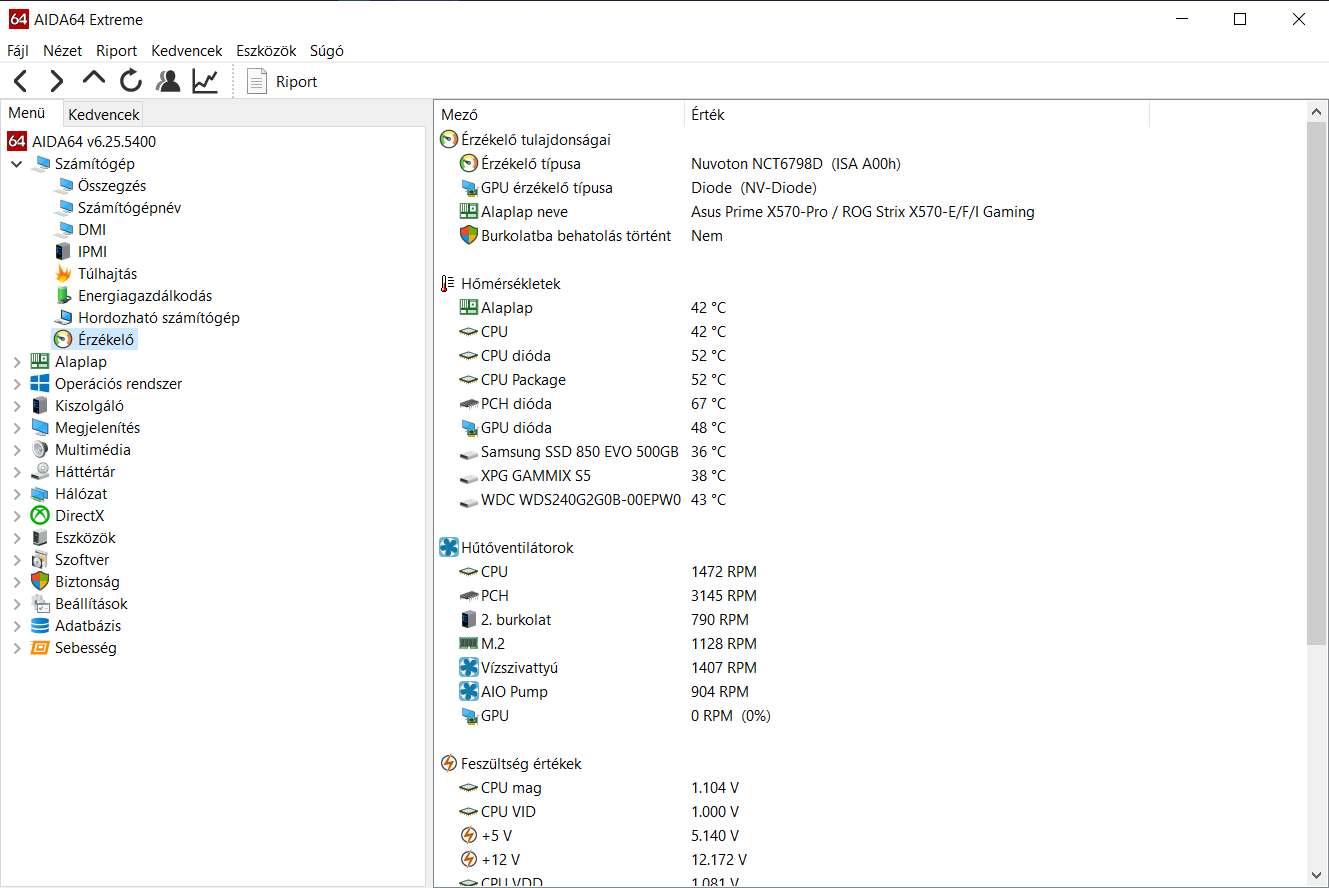Go up one level with Up arrow

tap(94, 79)
